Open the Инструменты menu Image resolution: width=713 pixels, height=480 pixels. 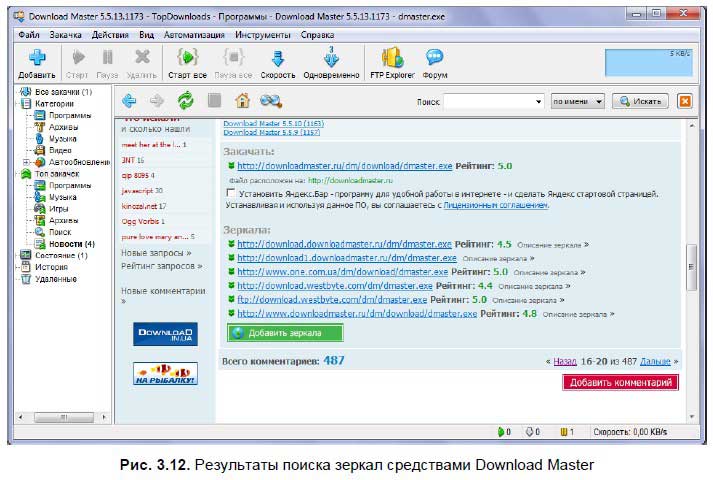(x=263, y=34)
